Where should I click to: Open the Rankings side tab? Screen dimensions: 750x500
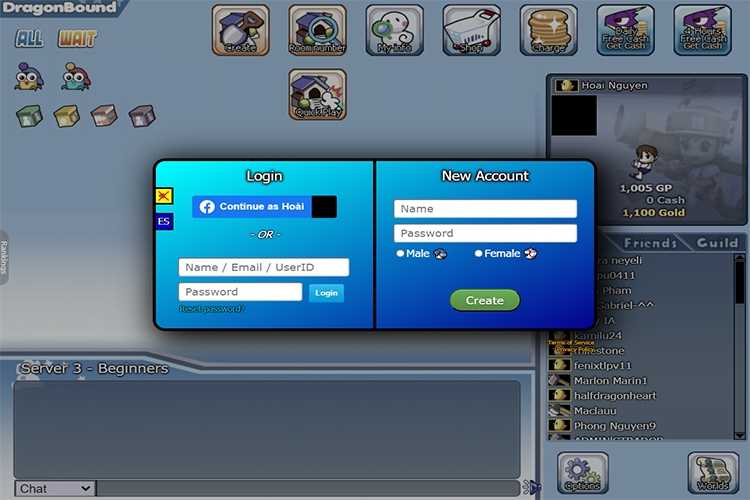[x=4, y=257]
